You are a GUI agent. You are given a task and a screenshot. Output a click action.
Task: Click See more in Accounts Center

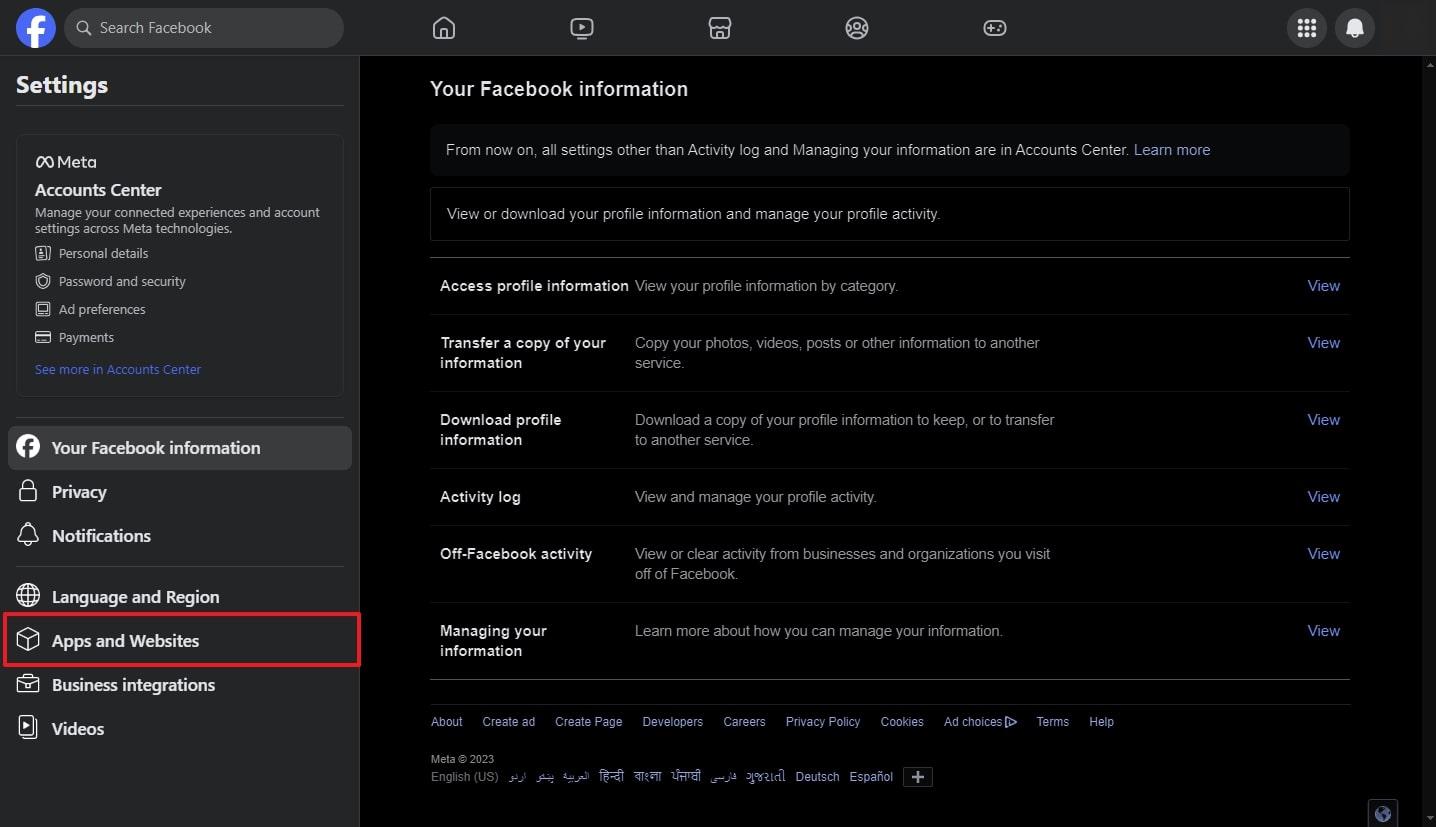tap(117, 368)
